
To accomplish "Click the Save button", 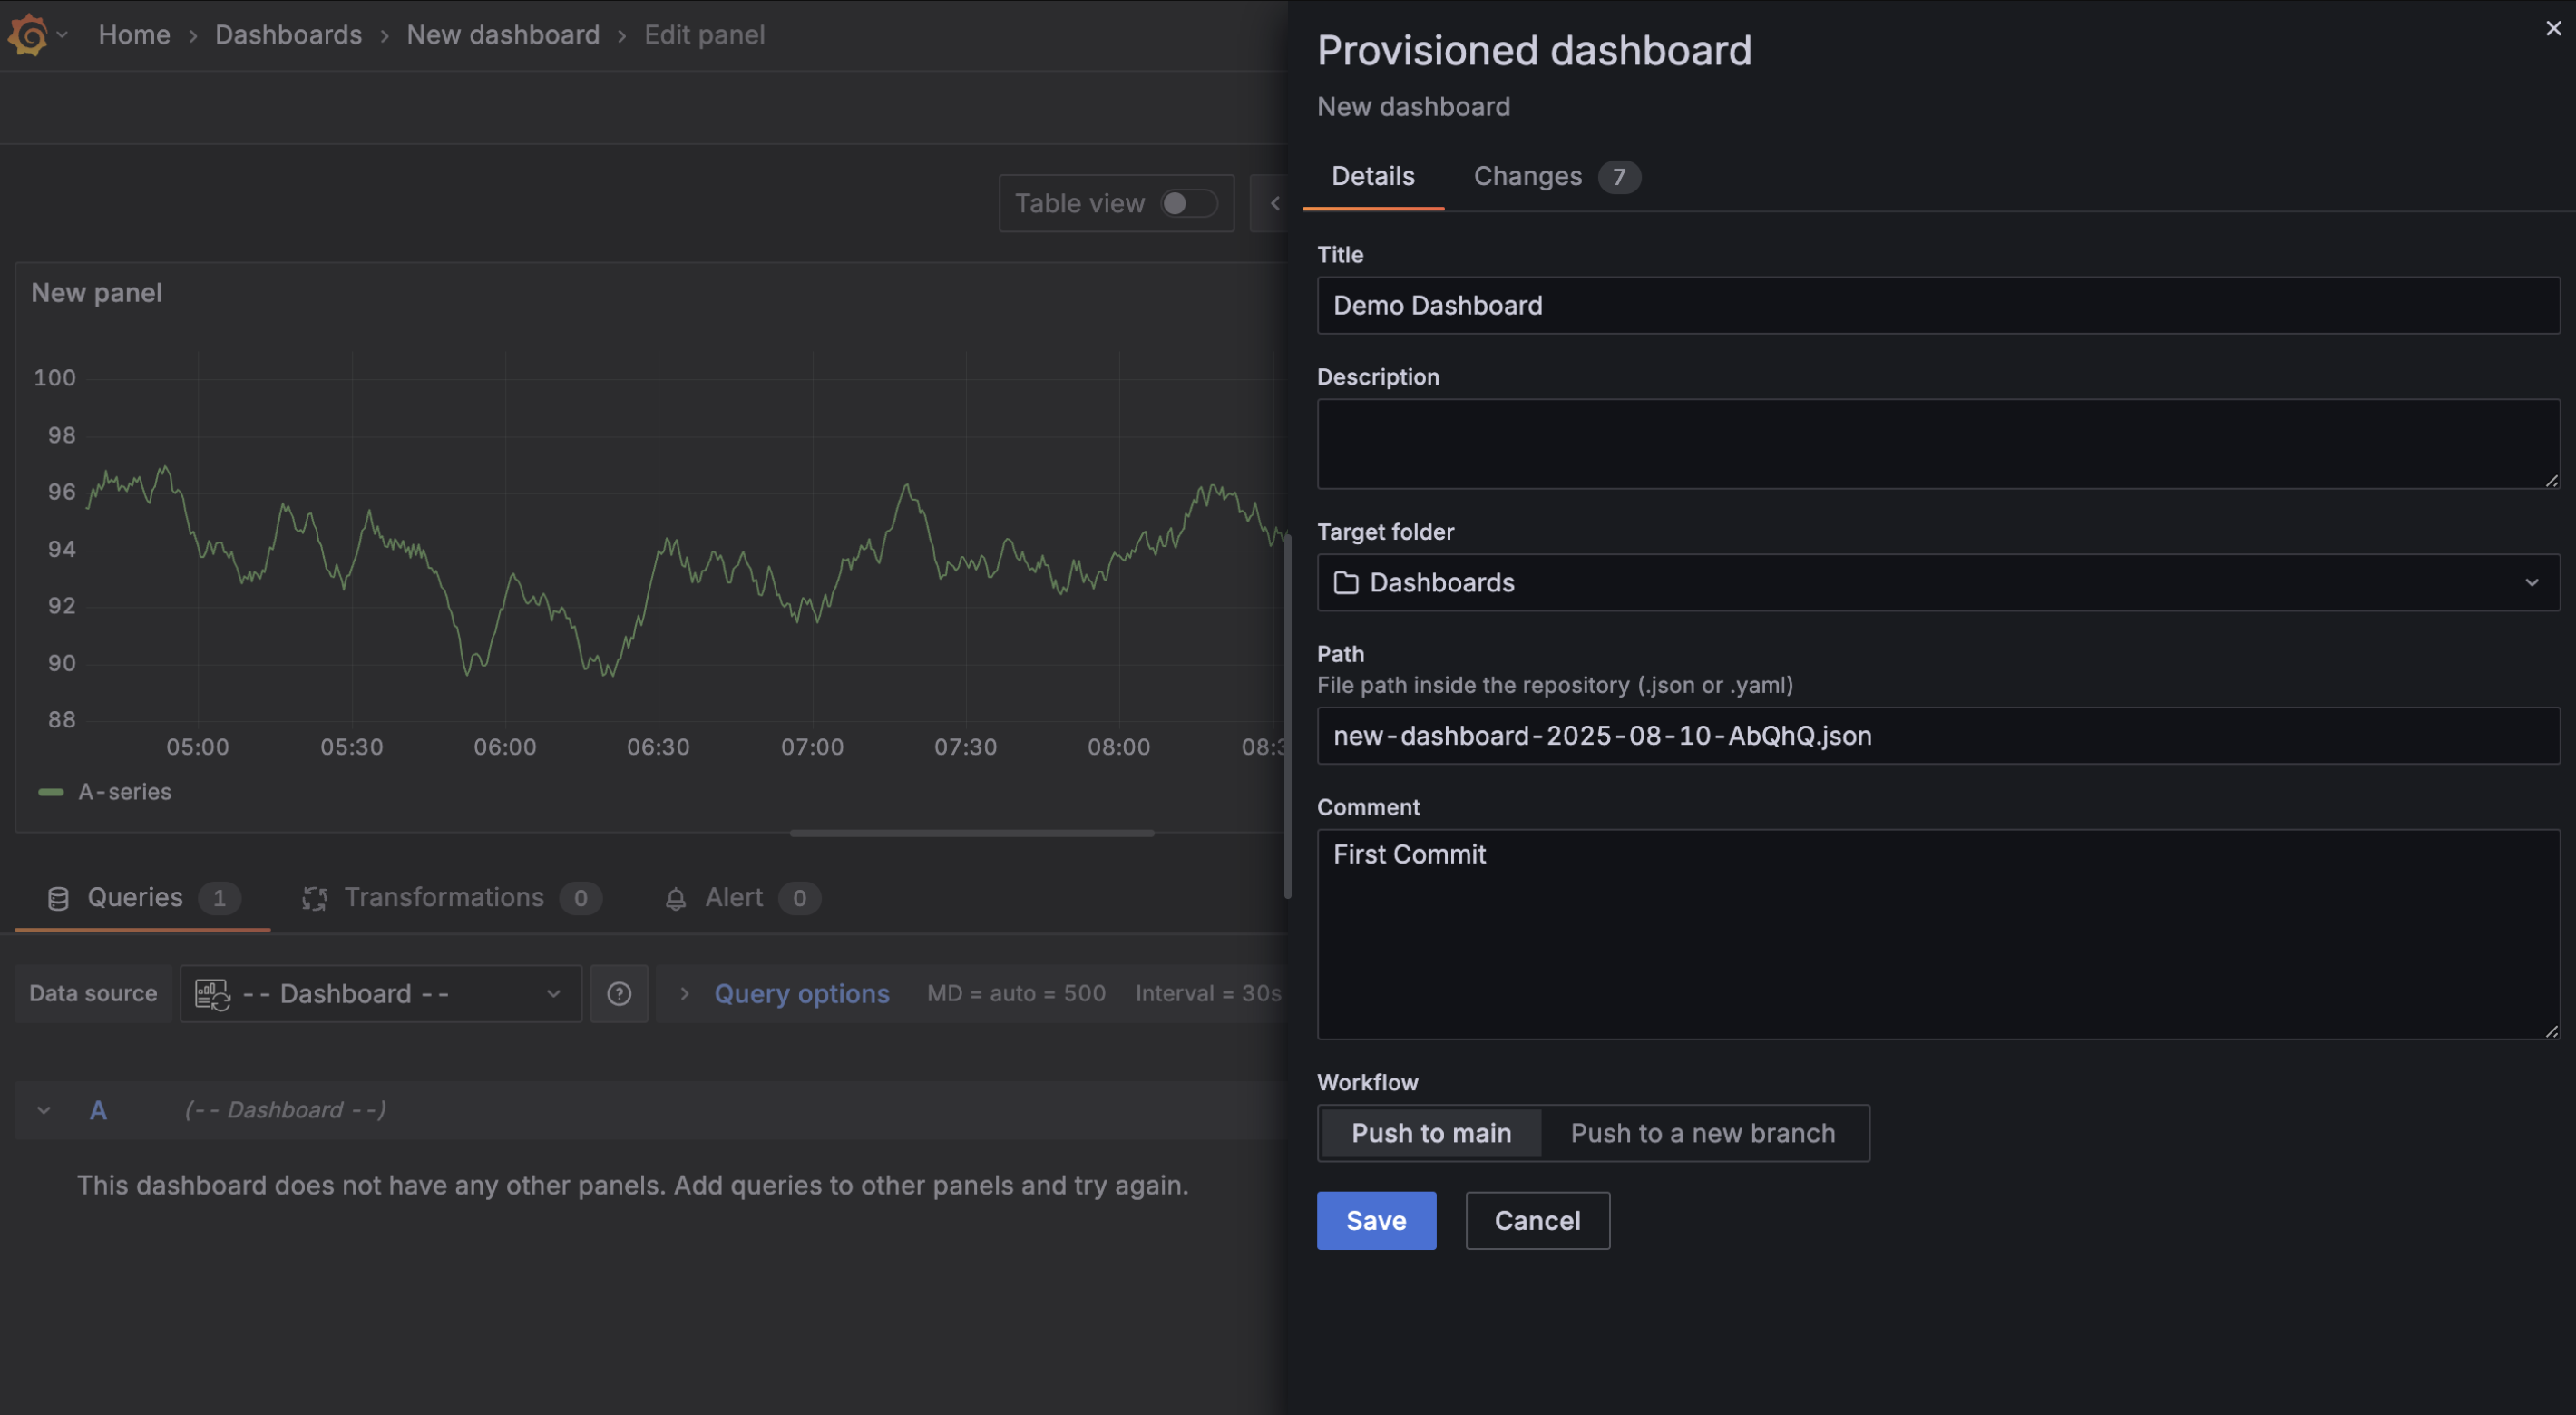I will tap(1376, 1220).
